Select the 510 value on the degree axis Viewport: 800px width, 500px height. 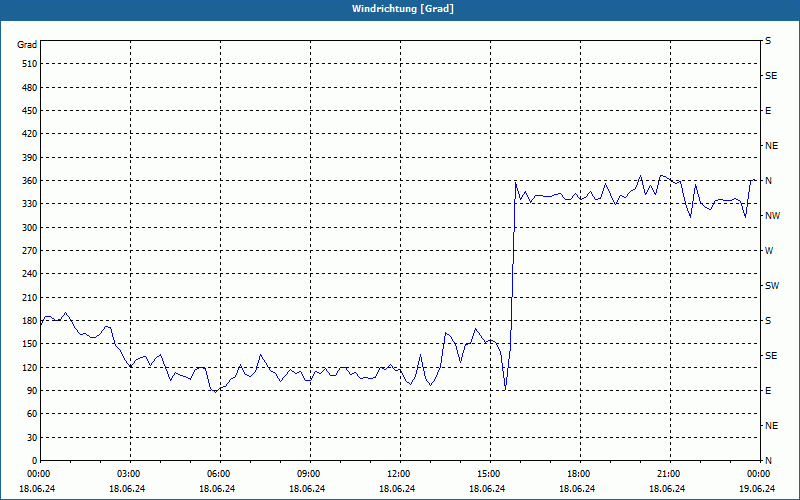click(x=30, y=64)
